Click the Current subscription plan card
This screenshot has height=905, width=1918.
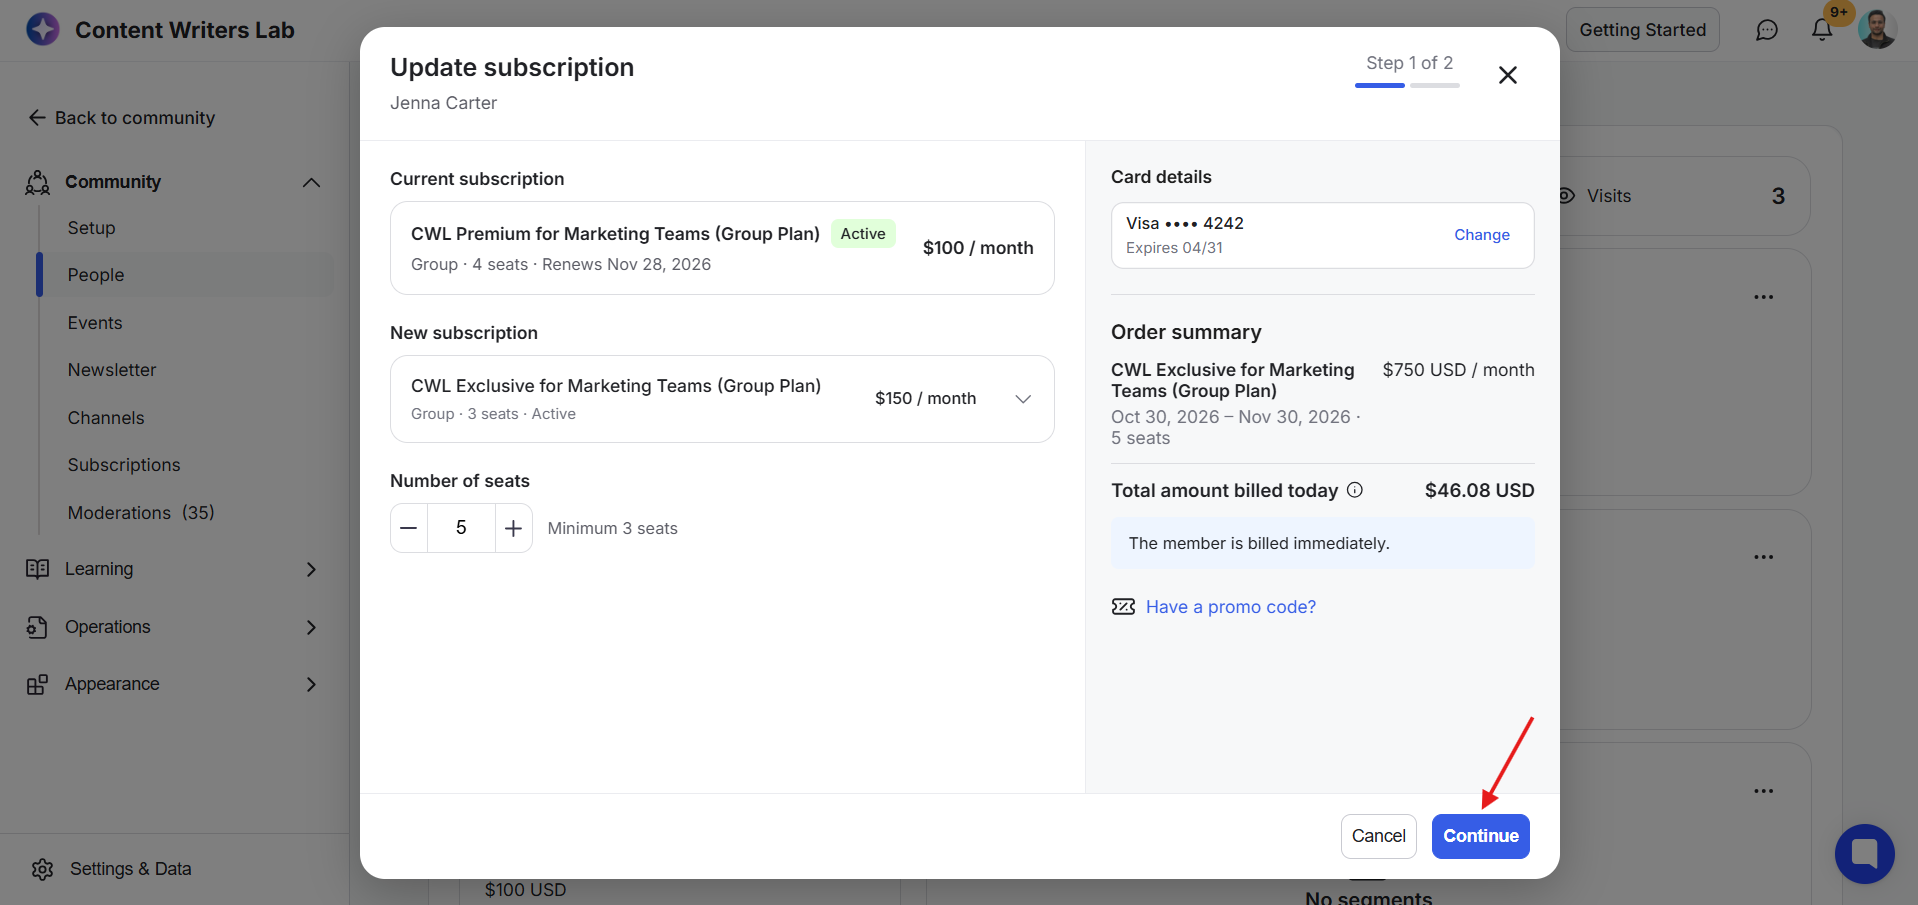[722, 248]
